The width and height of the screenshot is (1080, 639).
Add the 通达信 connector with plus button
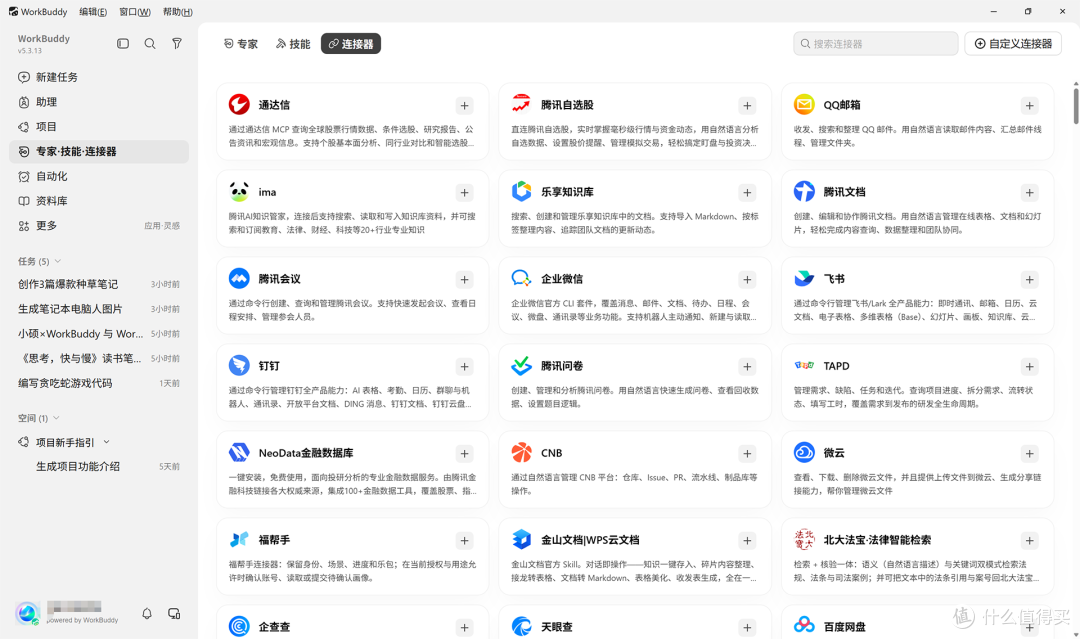pos(464,105)
